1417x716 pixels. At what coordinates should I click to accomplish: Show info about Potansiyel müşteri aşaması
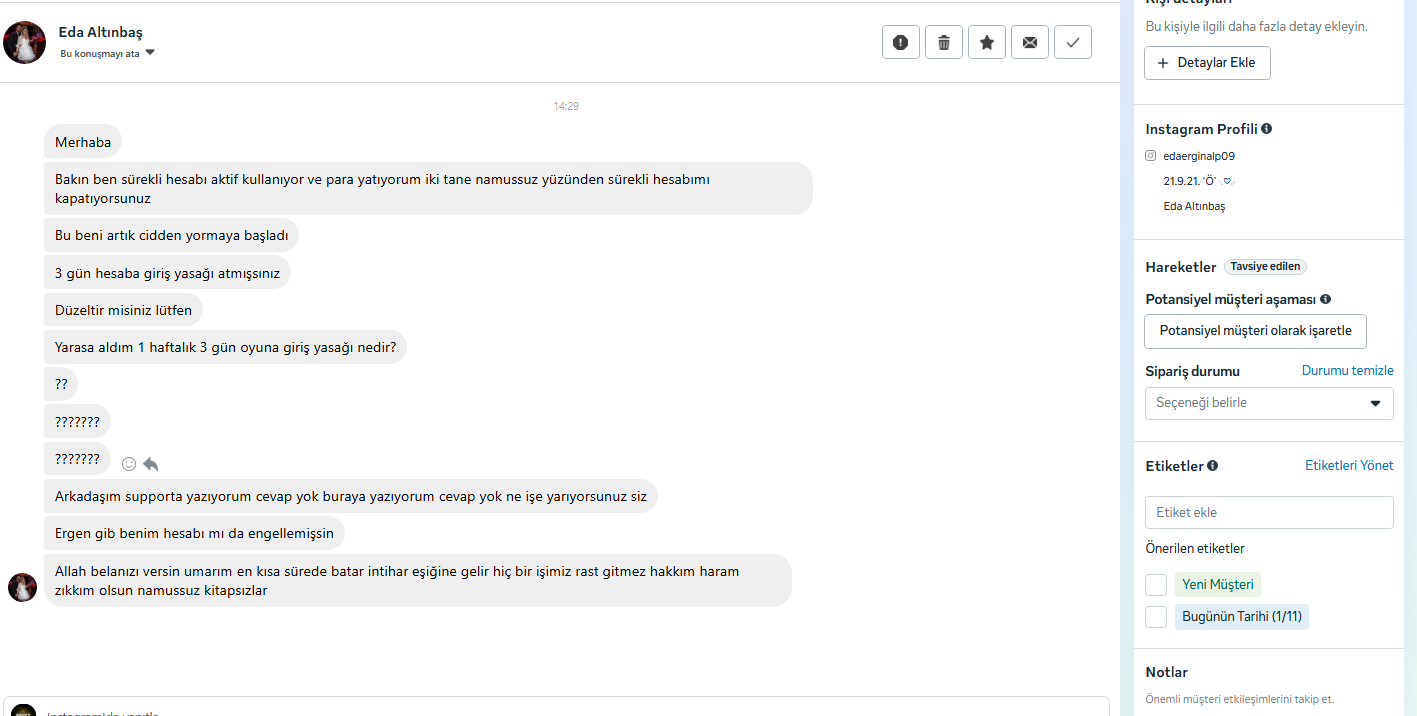pyautogui.click(x=1326, y=299)
